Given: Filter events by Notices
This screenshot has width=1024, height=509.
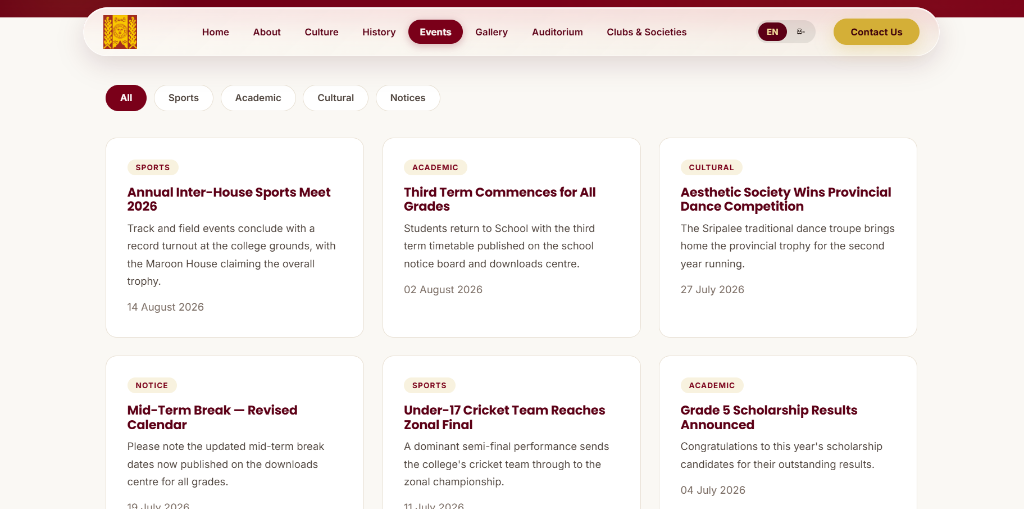Looking at the screenshot, I should 408,98.
